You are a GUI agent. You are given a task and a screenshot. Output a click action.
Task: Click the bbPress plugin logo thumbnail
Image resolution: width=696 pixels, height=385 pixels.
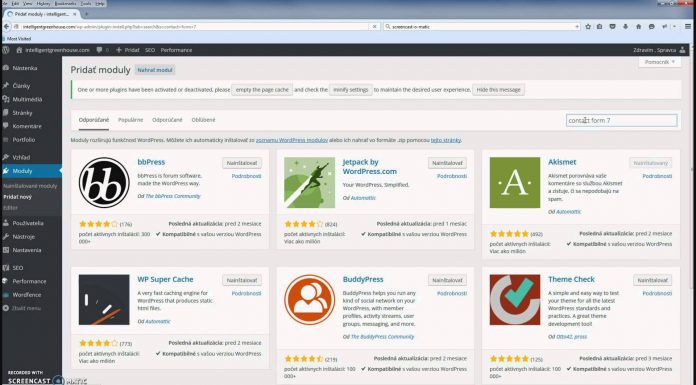(x=104, y=183)
